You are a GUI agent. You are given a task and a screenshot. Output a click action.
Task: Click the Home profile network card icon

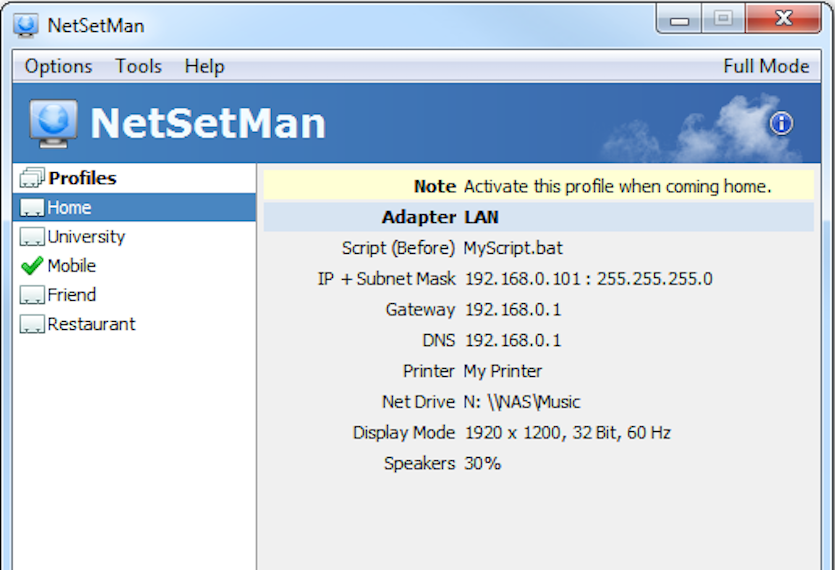pyautogui.click(x=32, y=208)
